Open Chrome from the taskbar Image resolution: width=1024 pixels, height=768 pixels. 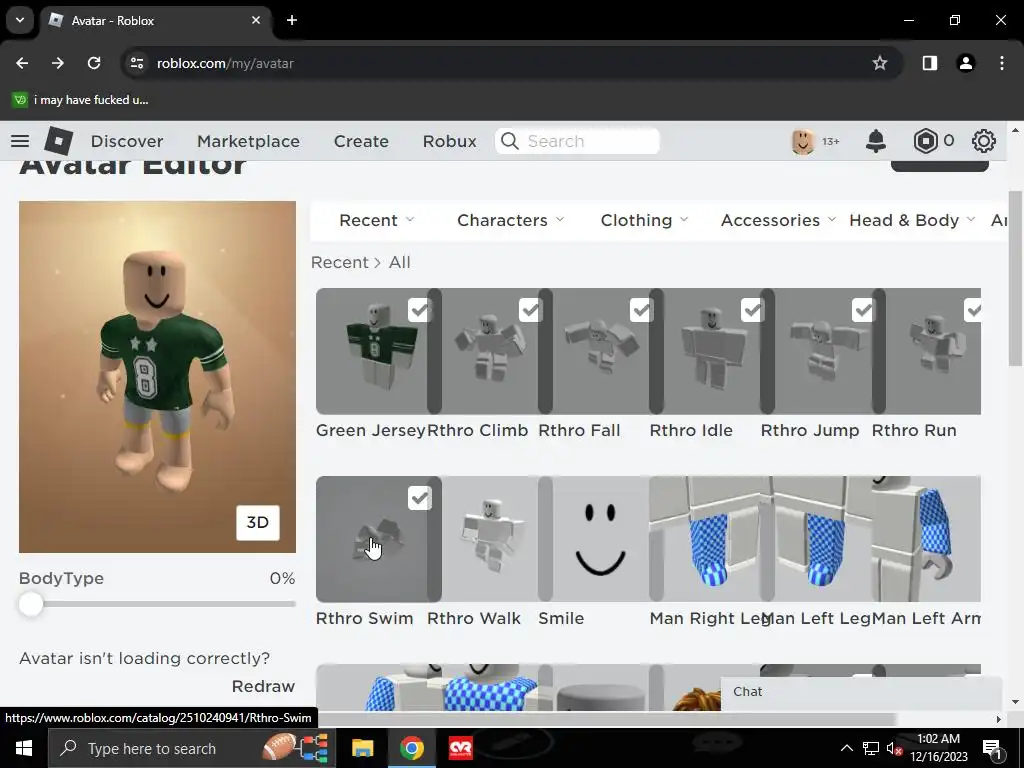pos(412,748)
